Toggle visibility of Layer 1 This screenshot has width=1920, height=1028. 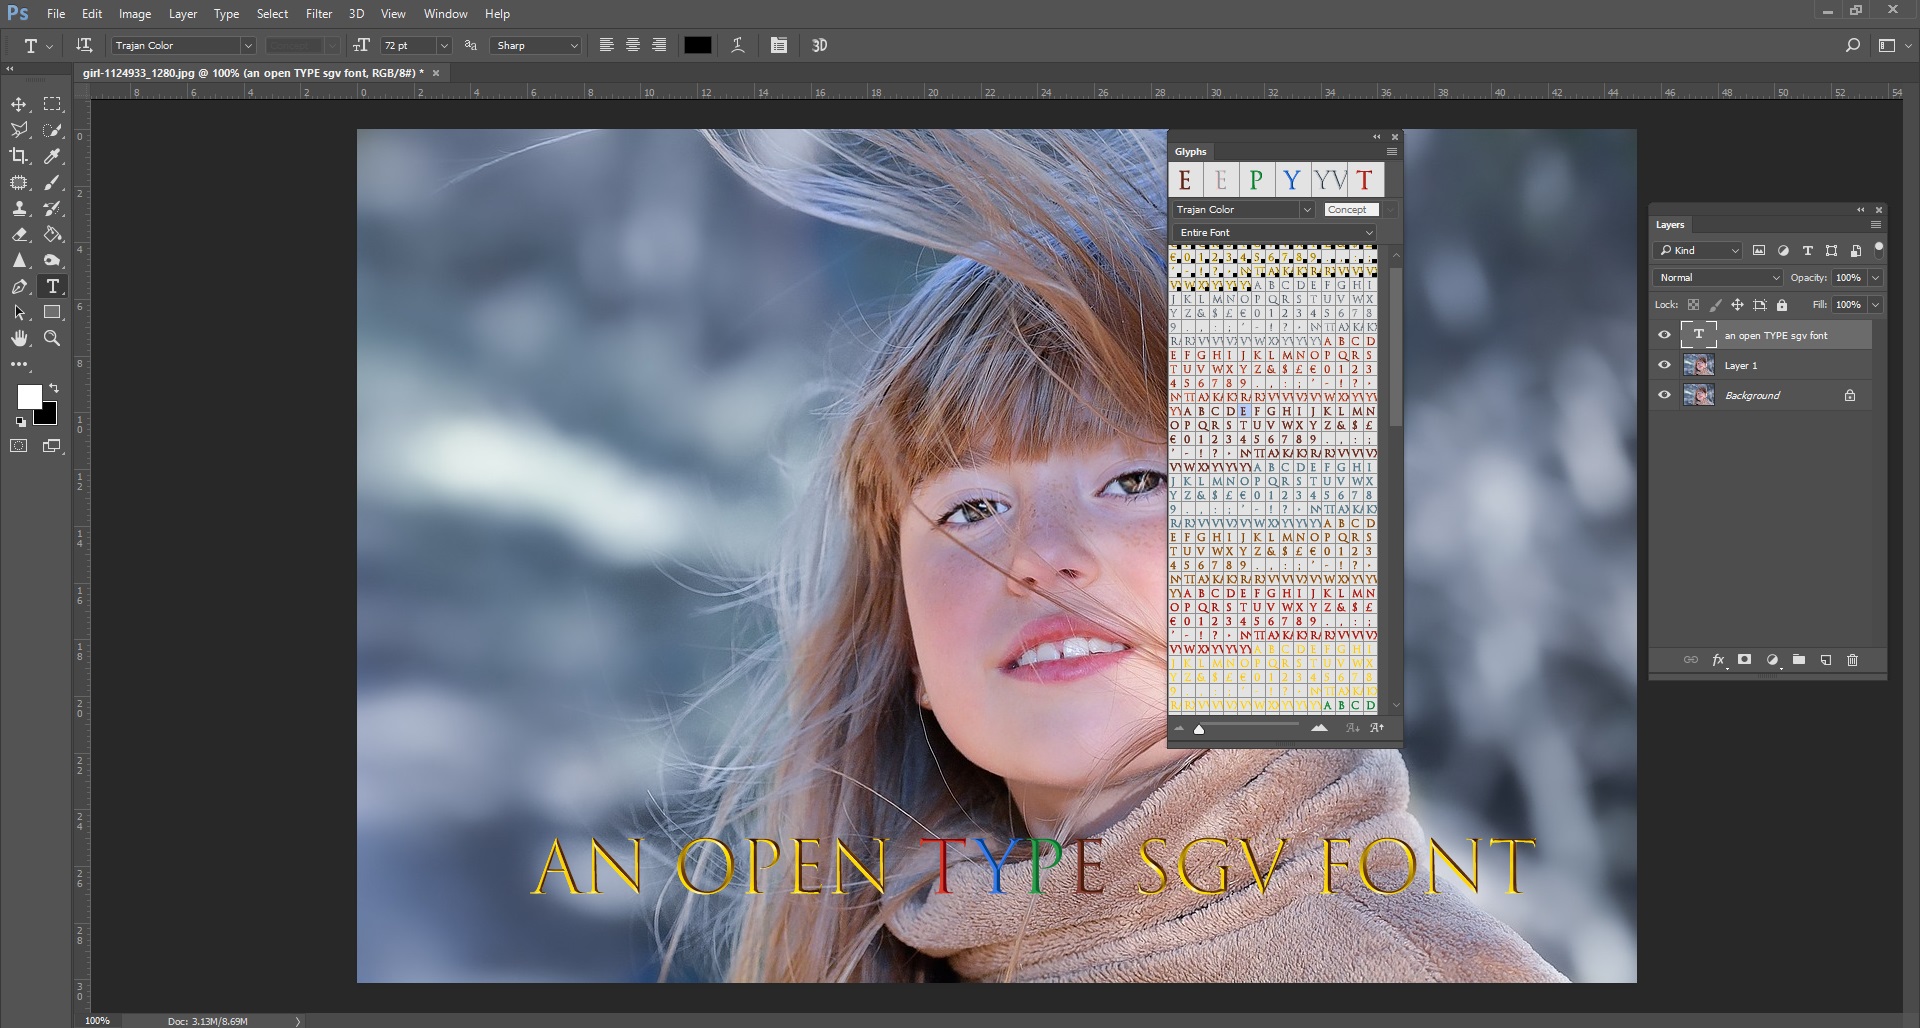(1664, 365)
